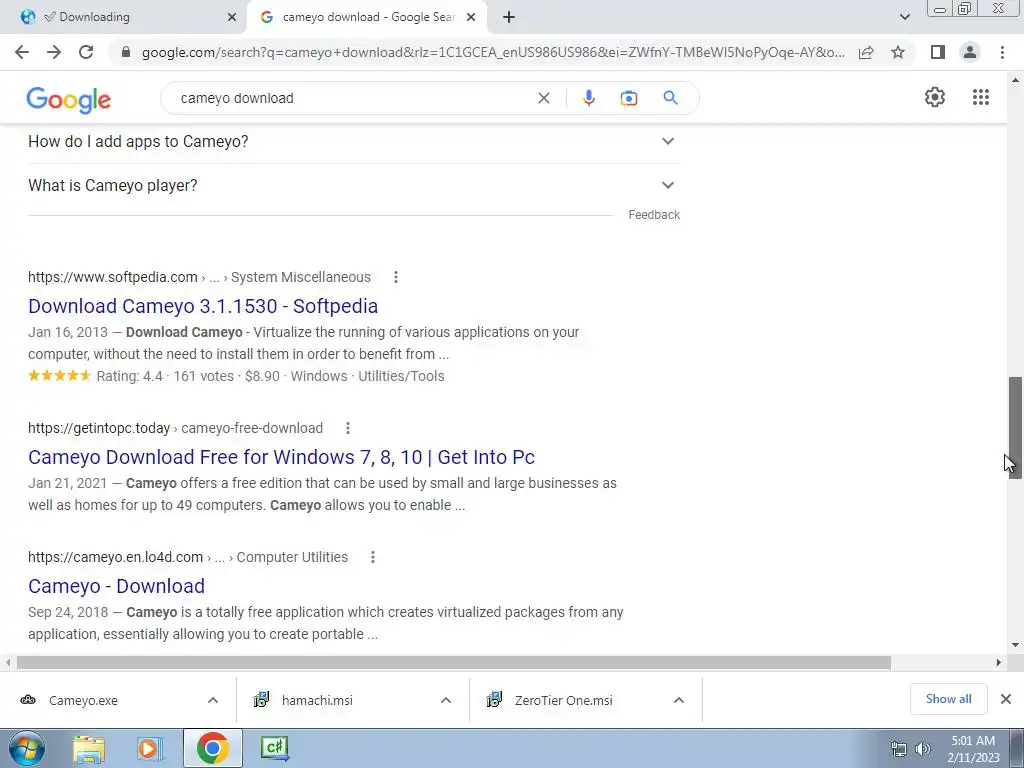
Task: Open tab search dropdown arrow
Action: click(904, 17)
